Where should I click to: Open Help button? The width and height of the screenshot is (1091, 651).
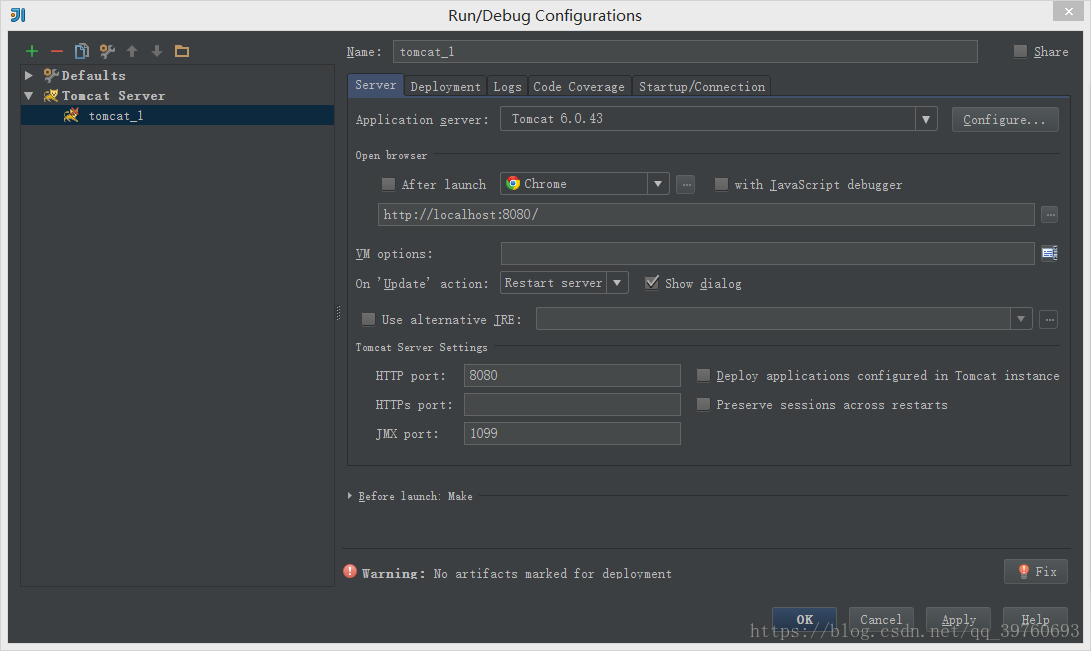coord(1035,619)
